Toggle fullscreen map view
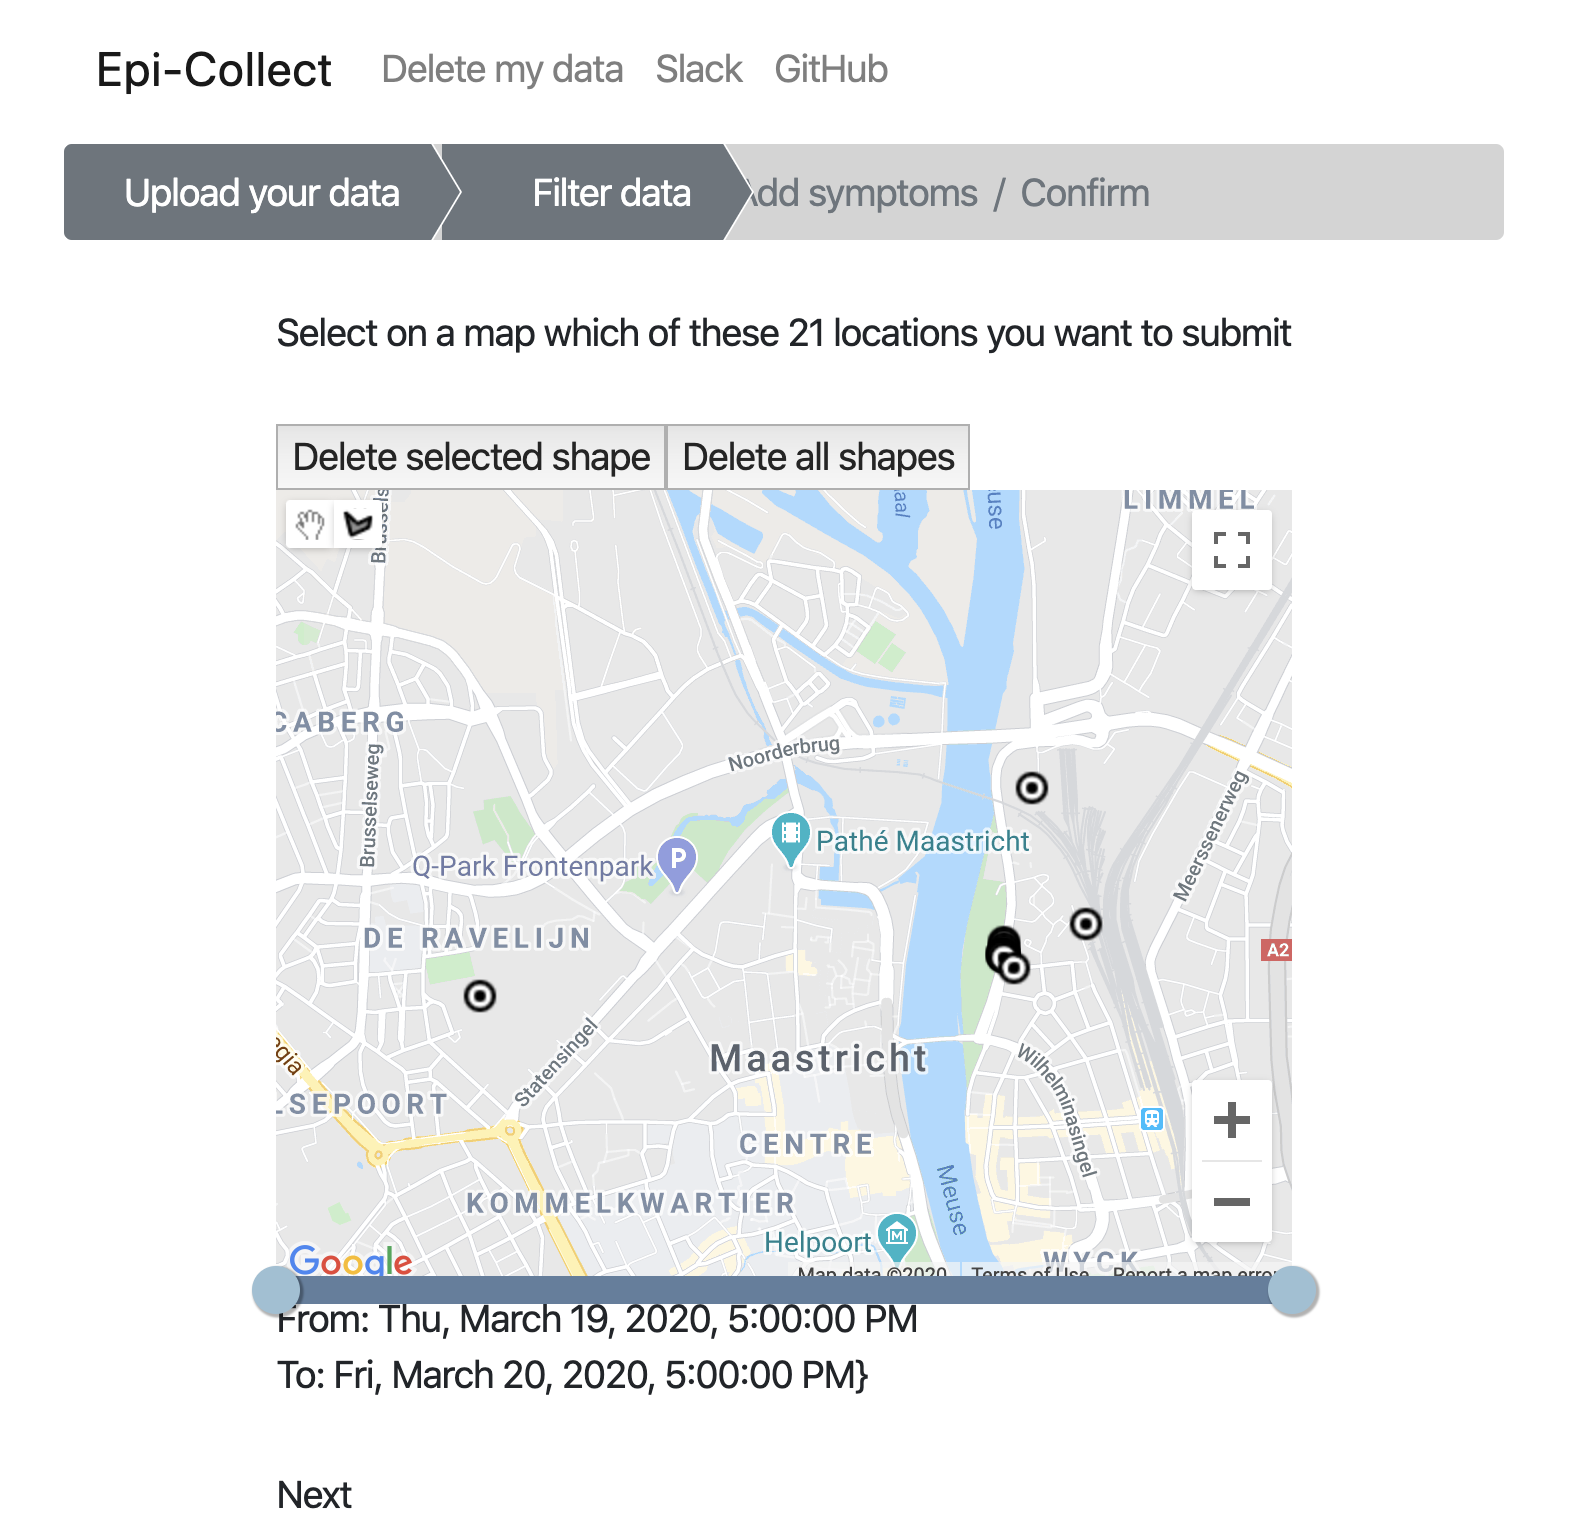This screenshot has height=1522, width=1574. [x=1232, y=550]
